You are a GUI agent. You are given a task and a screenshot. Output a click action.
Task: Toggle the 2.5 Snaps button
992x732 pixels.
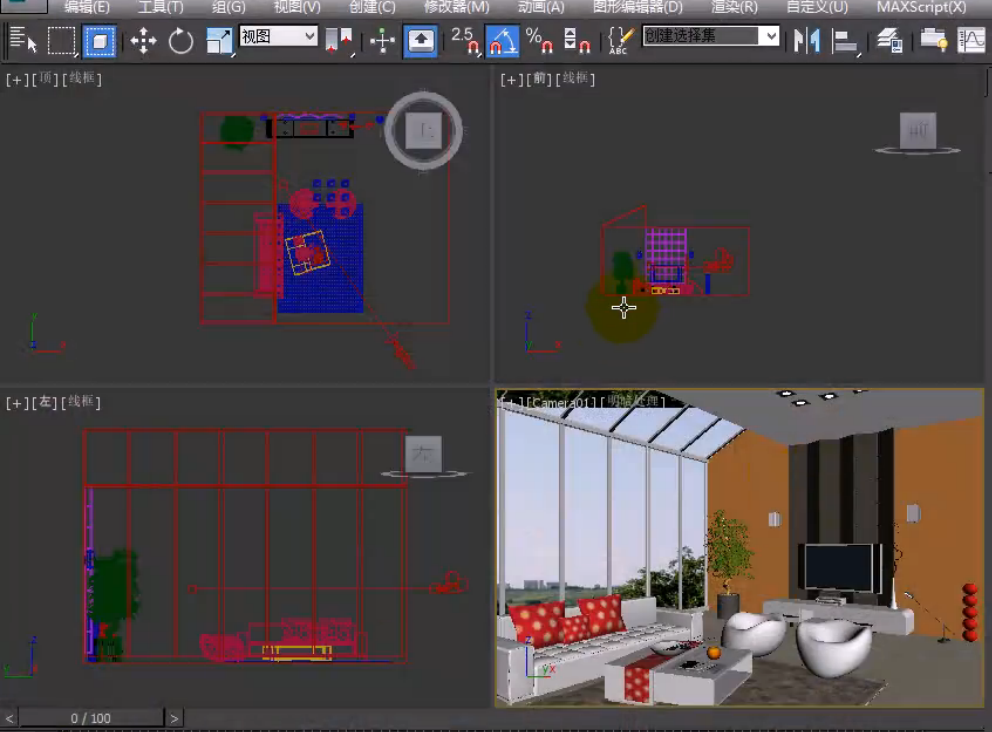(464, 41)
